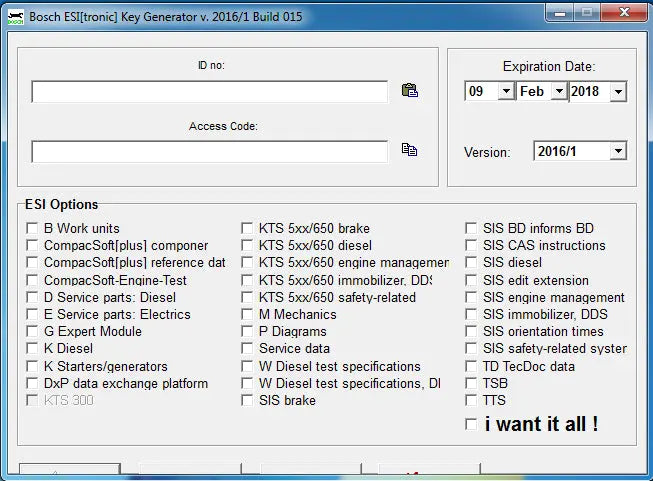Image resolution: width=653 pixels, height=481 pixels.
Task: Check the B Work units option
Action: point(32,228)
